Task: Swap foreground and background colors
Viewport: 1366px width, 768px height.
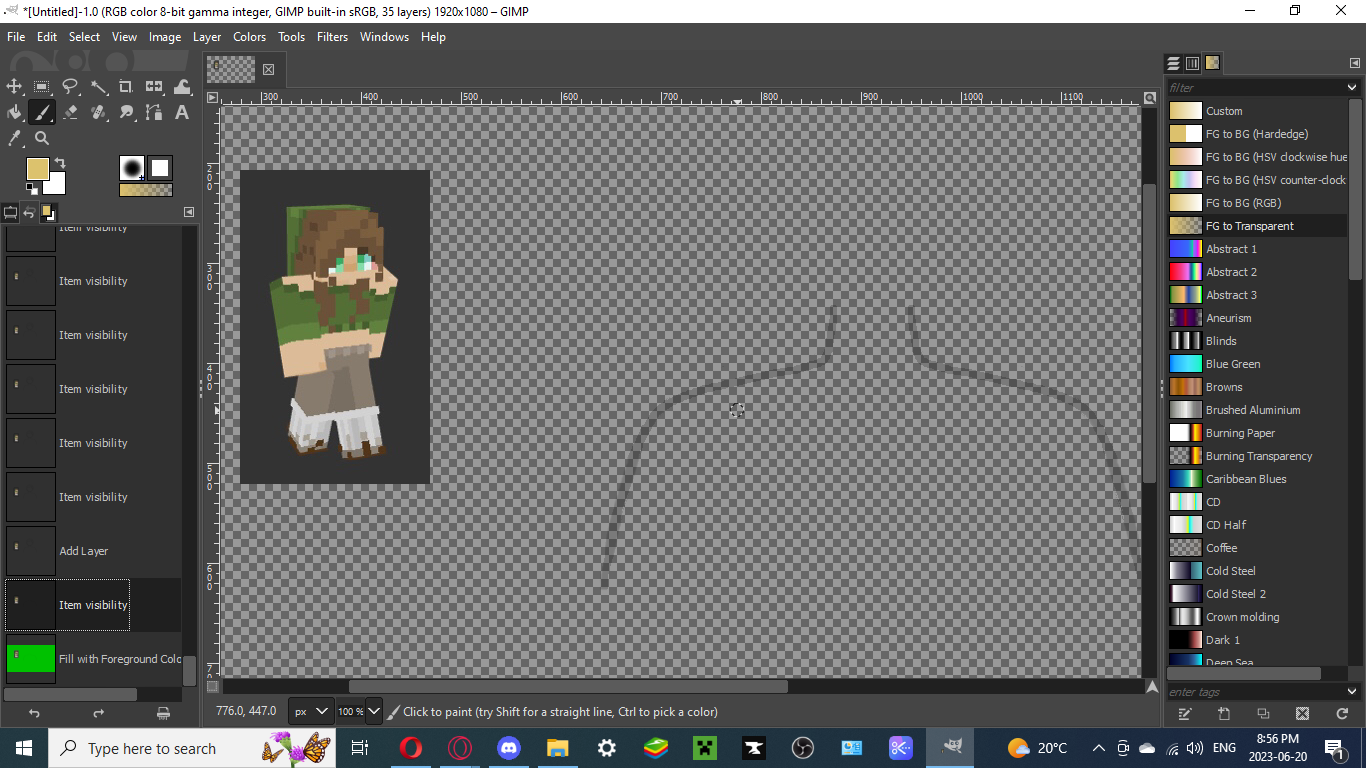Action: click(x=60, y=162)
